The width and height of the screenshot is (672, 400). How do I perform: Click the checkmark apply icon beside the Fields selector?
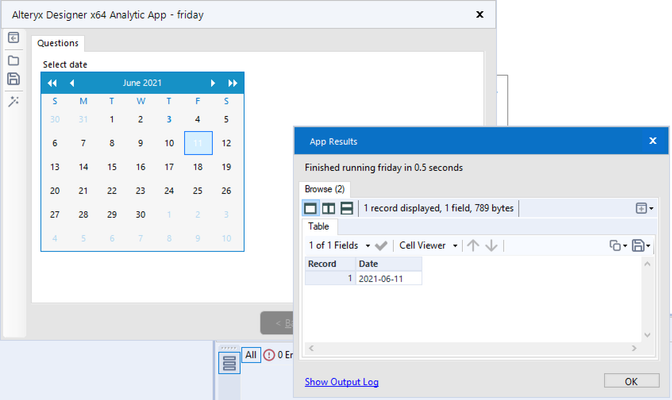[381, 246]
